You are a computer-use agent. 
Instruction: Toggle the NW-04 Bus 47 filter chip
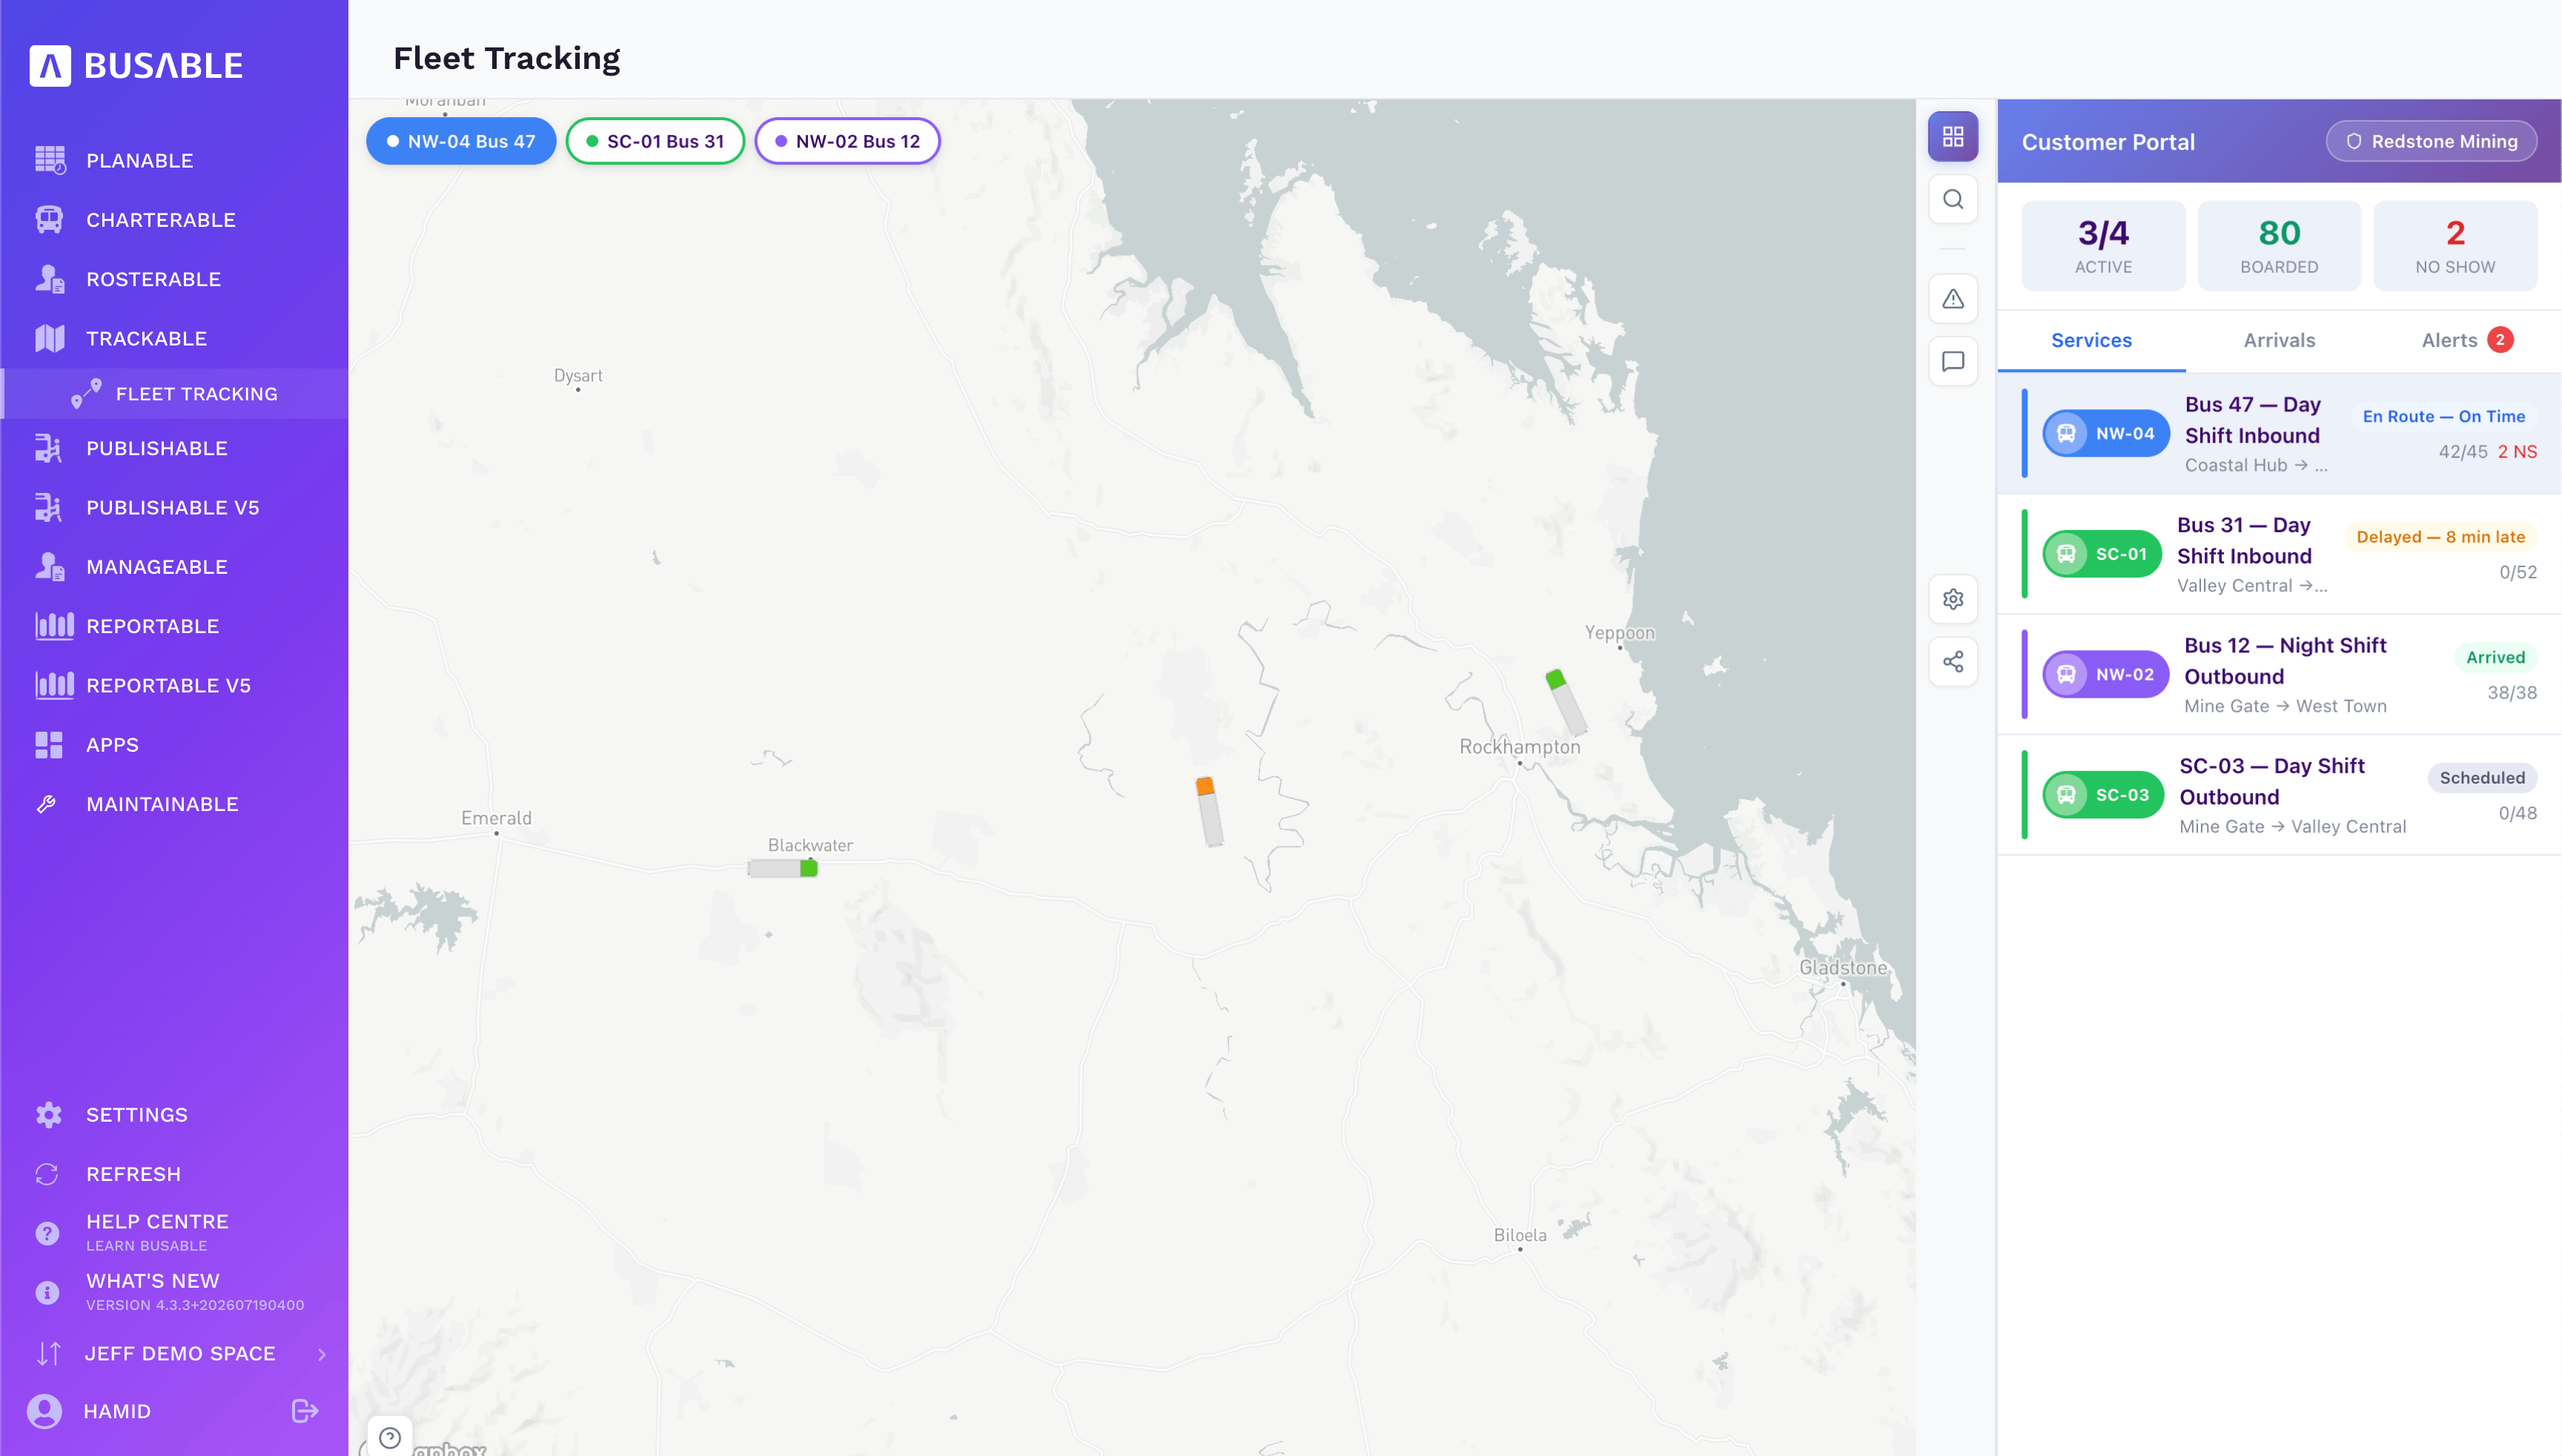(461, 141)
